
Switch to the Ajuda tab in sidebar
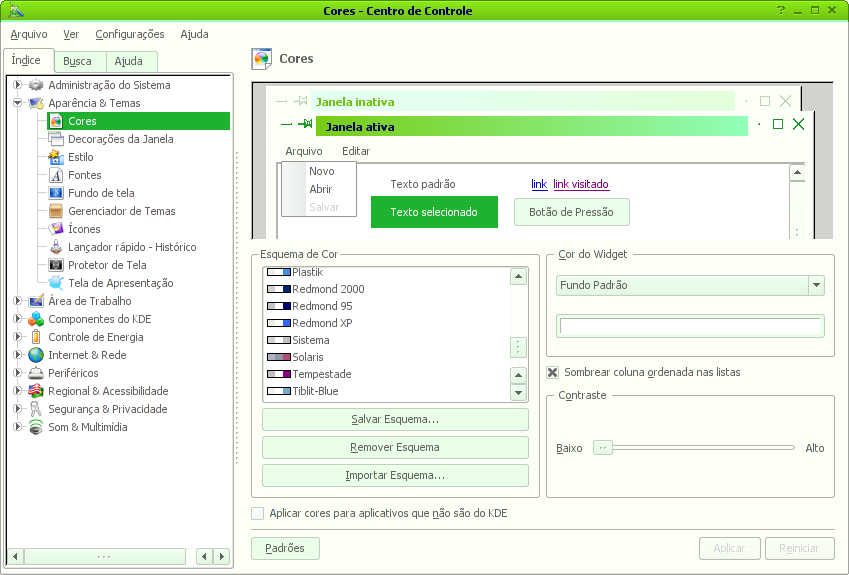(x=132, y=62)
